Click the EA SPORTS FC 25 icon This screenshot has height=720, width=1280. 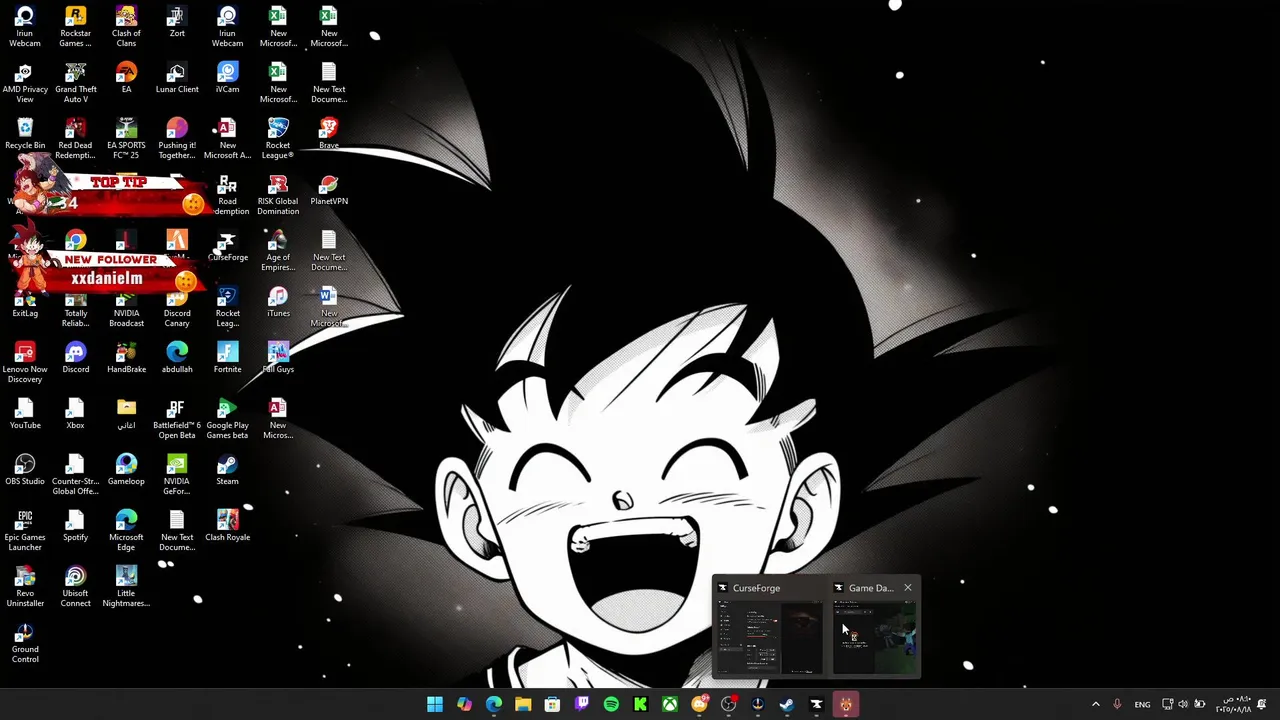(126, 139)
